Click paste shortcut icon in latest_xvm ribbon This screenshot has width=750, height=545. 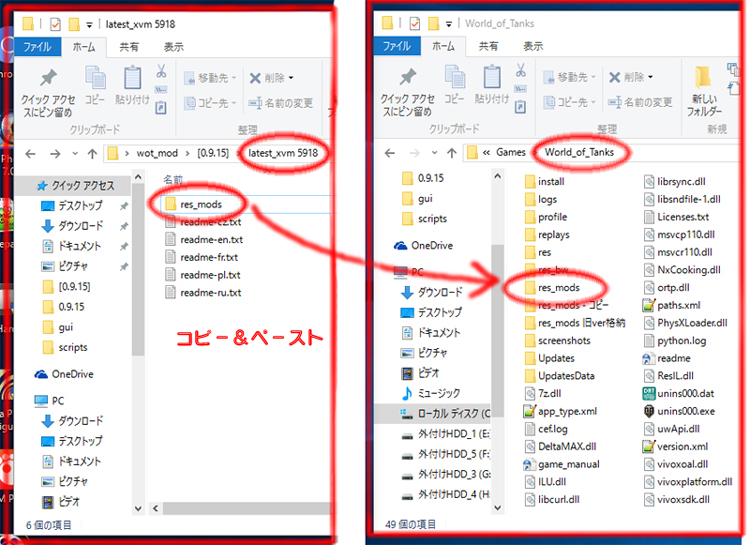[161, 108]
